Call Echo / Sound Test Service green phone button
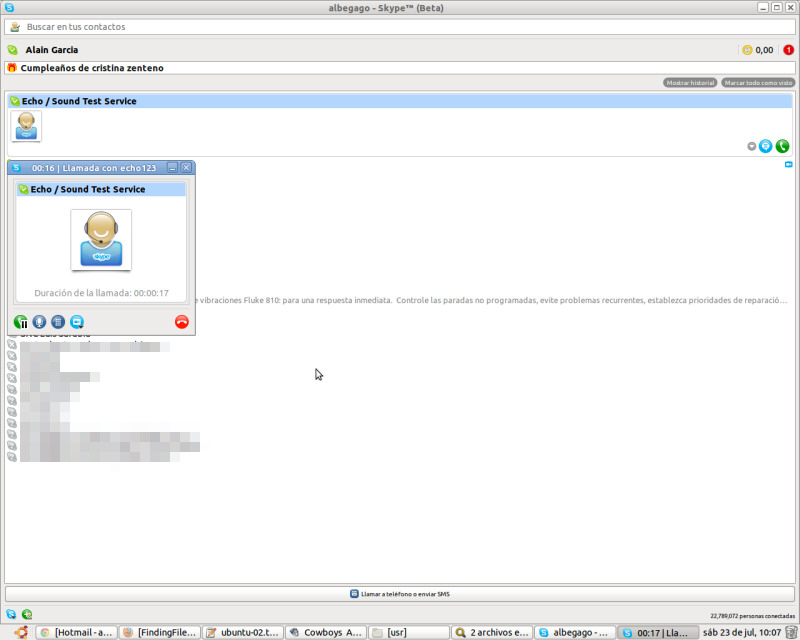 click(x=782, y=146)
